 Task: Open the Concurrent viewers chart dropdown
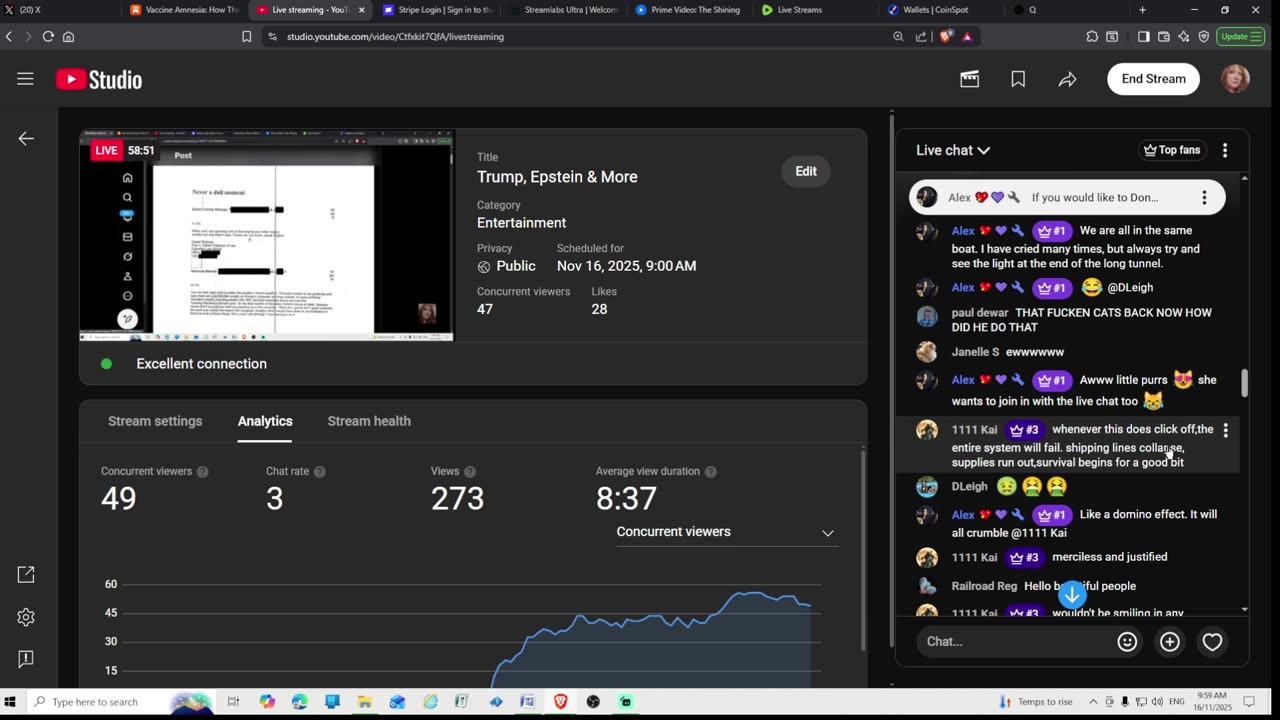click(x=725, y=532)
